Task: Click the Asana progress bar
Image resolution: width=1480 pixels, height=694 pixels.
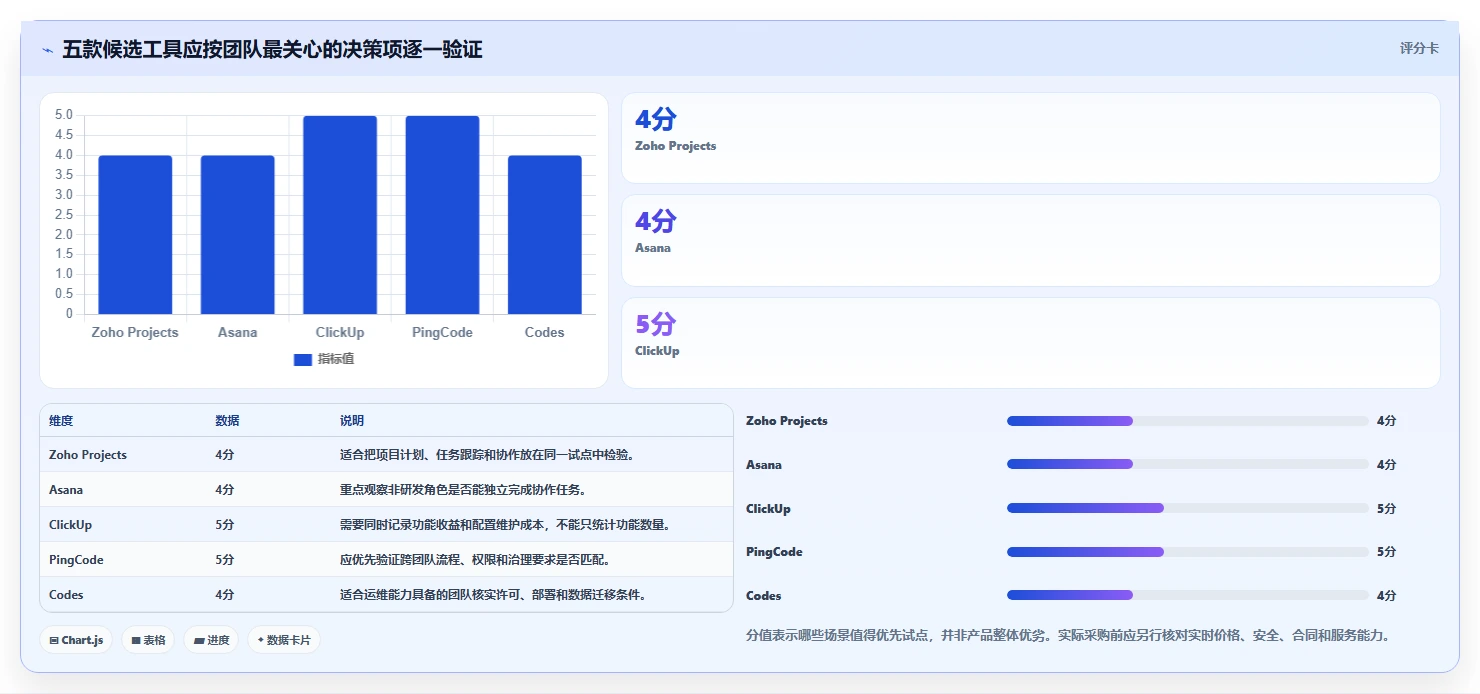Action: pos(1187,464)
